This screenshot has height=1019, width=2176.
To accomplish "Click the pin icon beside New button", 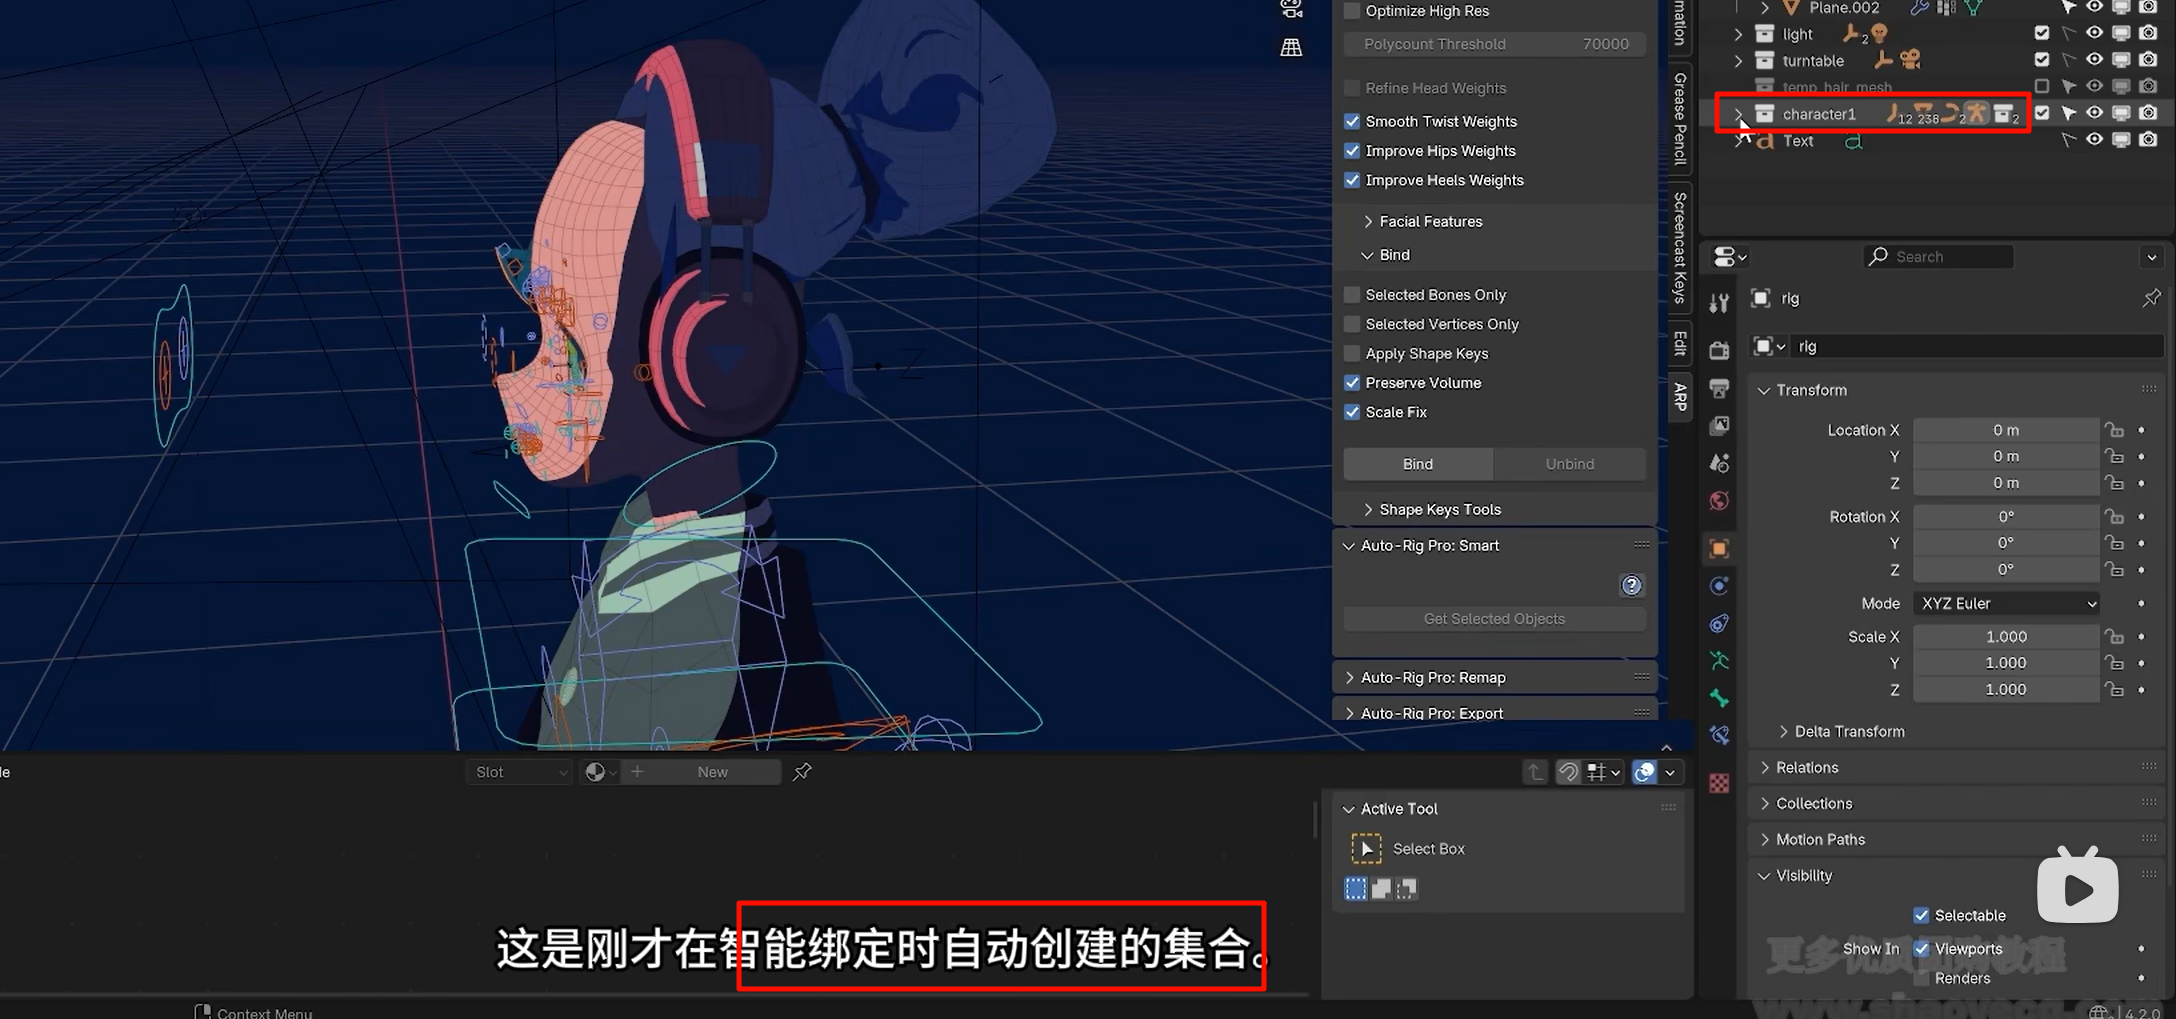I will (x=802, y=772).
